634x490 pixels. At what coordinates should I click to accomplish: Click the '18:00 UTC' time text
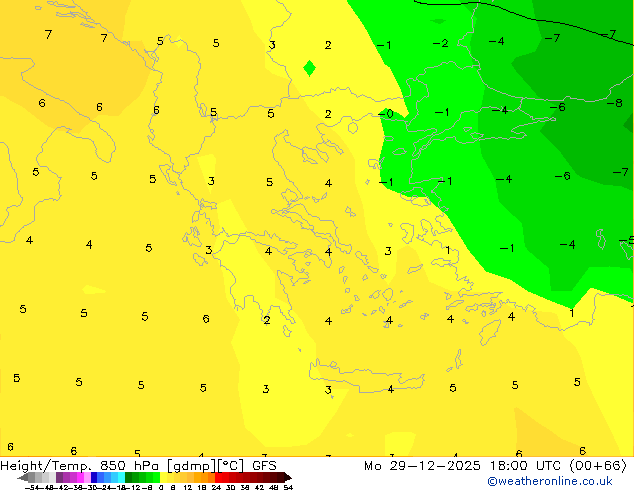(525, 466)
